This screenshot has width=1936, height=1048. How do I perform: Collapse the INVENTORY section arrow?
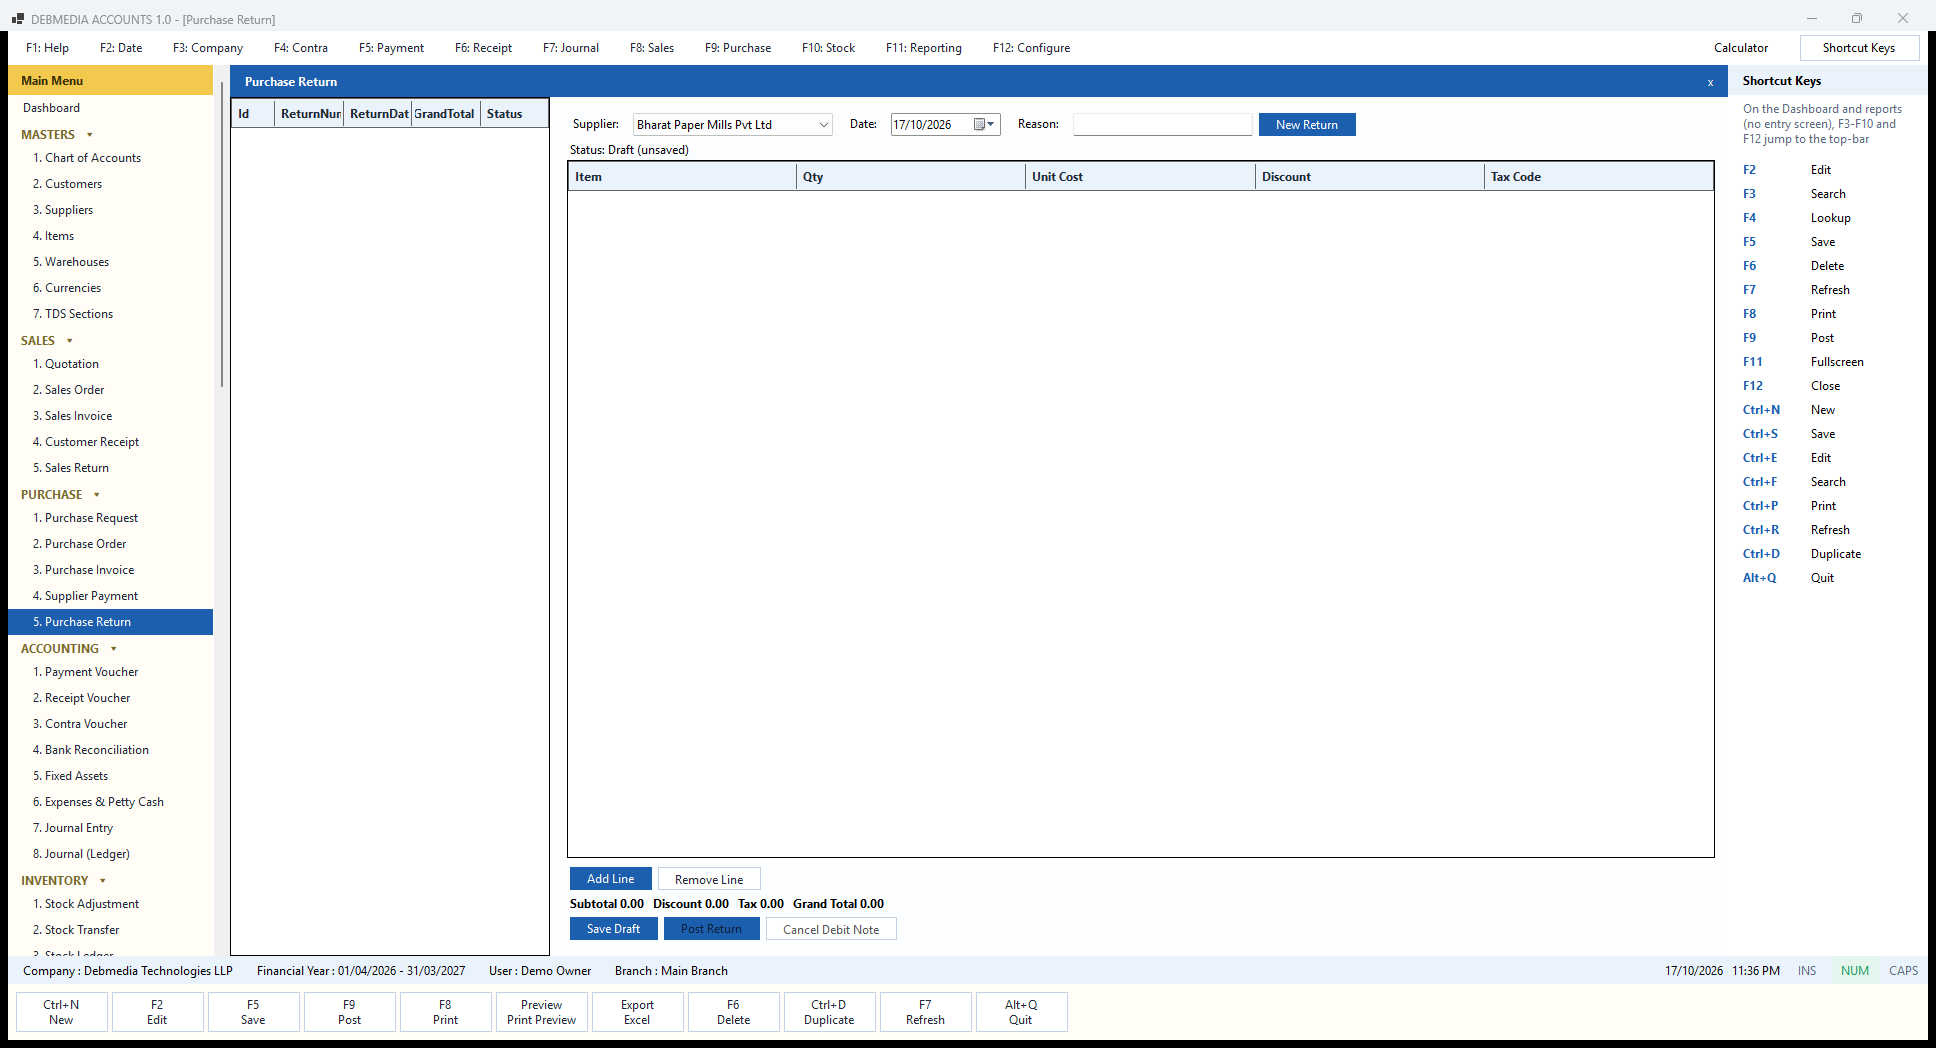coord(103,881)
